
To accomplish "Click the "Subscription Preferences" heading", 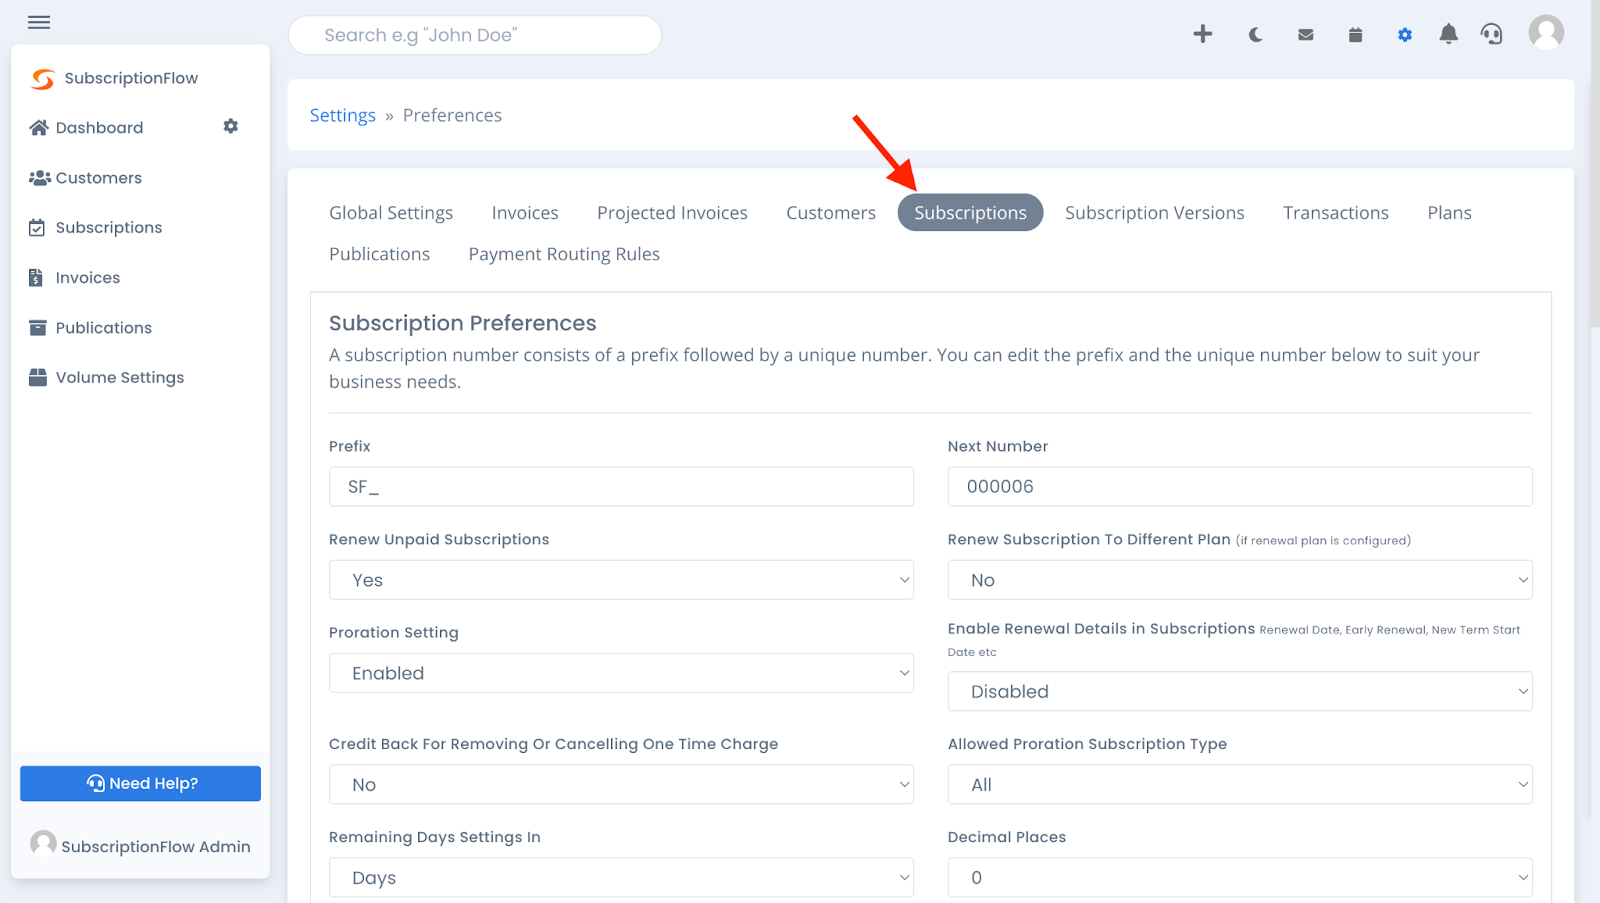I will click(462, 323).
